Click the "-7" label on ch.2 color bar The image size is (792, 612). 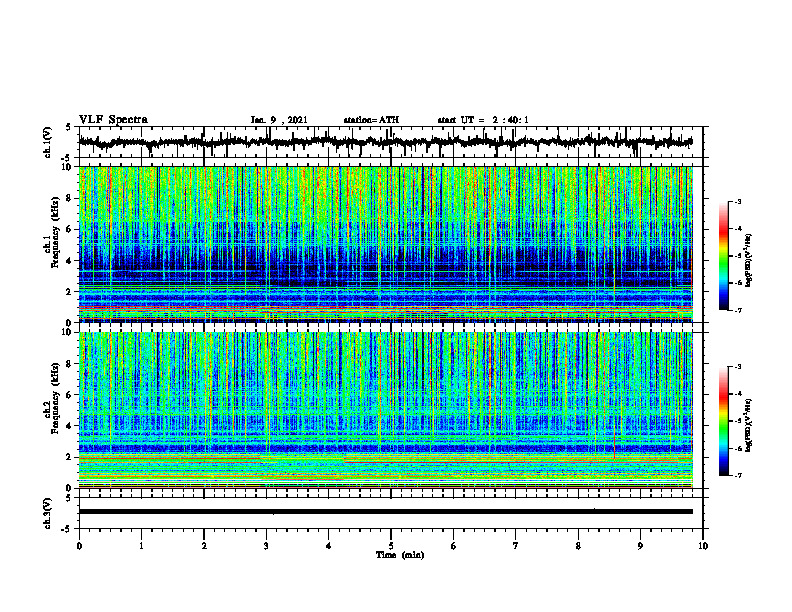click(x=738, y=476)
